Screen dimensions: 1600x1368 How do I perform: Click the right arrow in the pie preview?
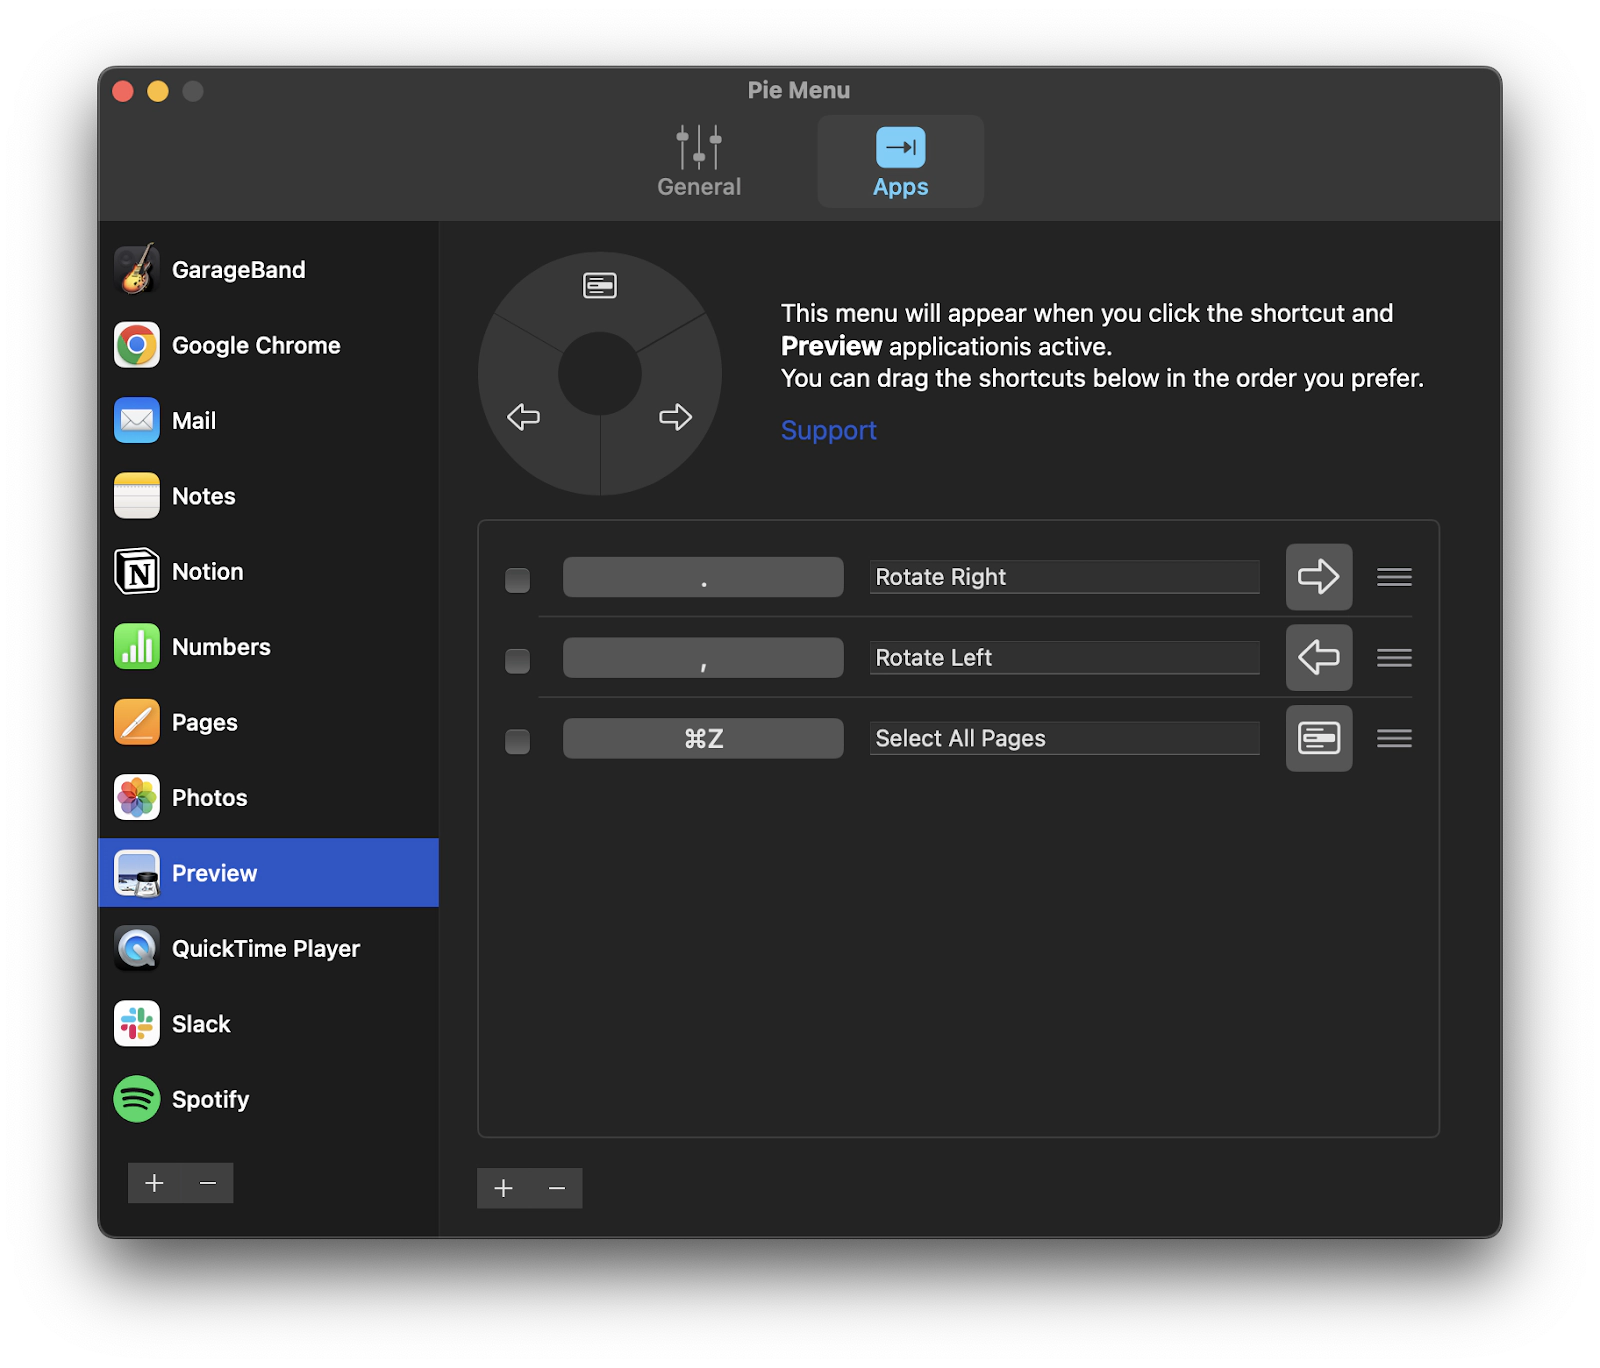click(x=675, y=417)
